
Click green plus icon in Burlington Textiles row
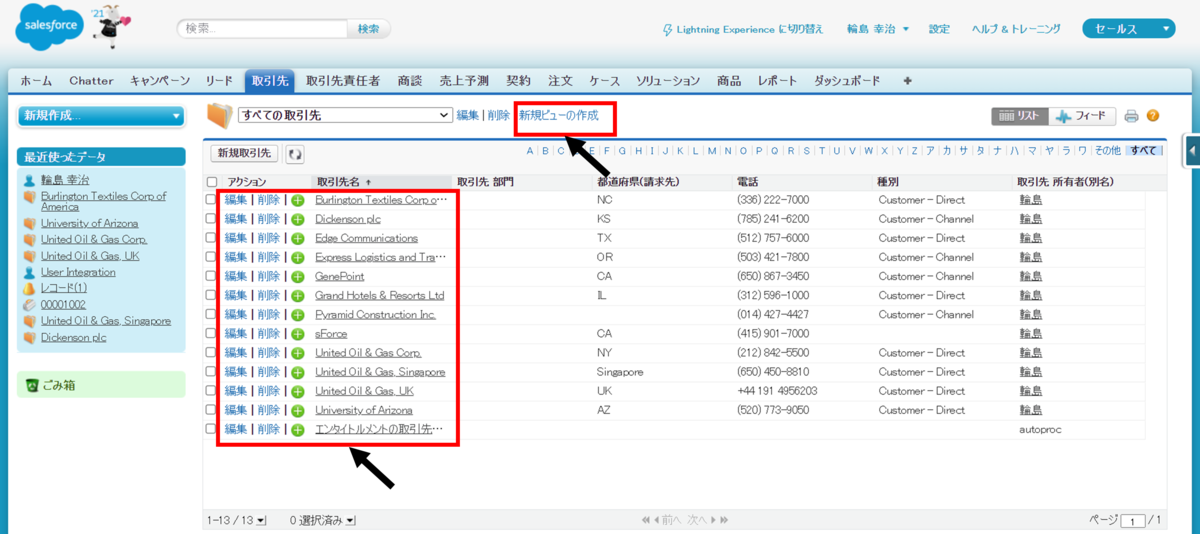[x=297, y=201]
